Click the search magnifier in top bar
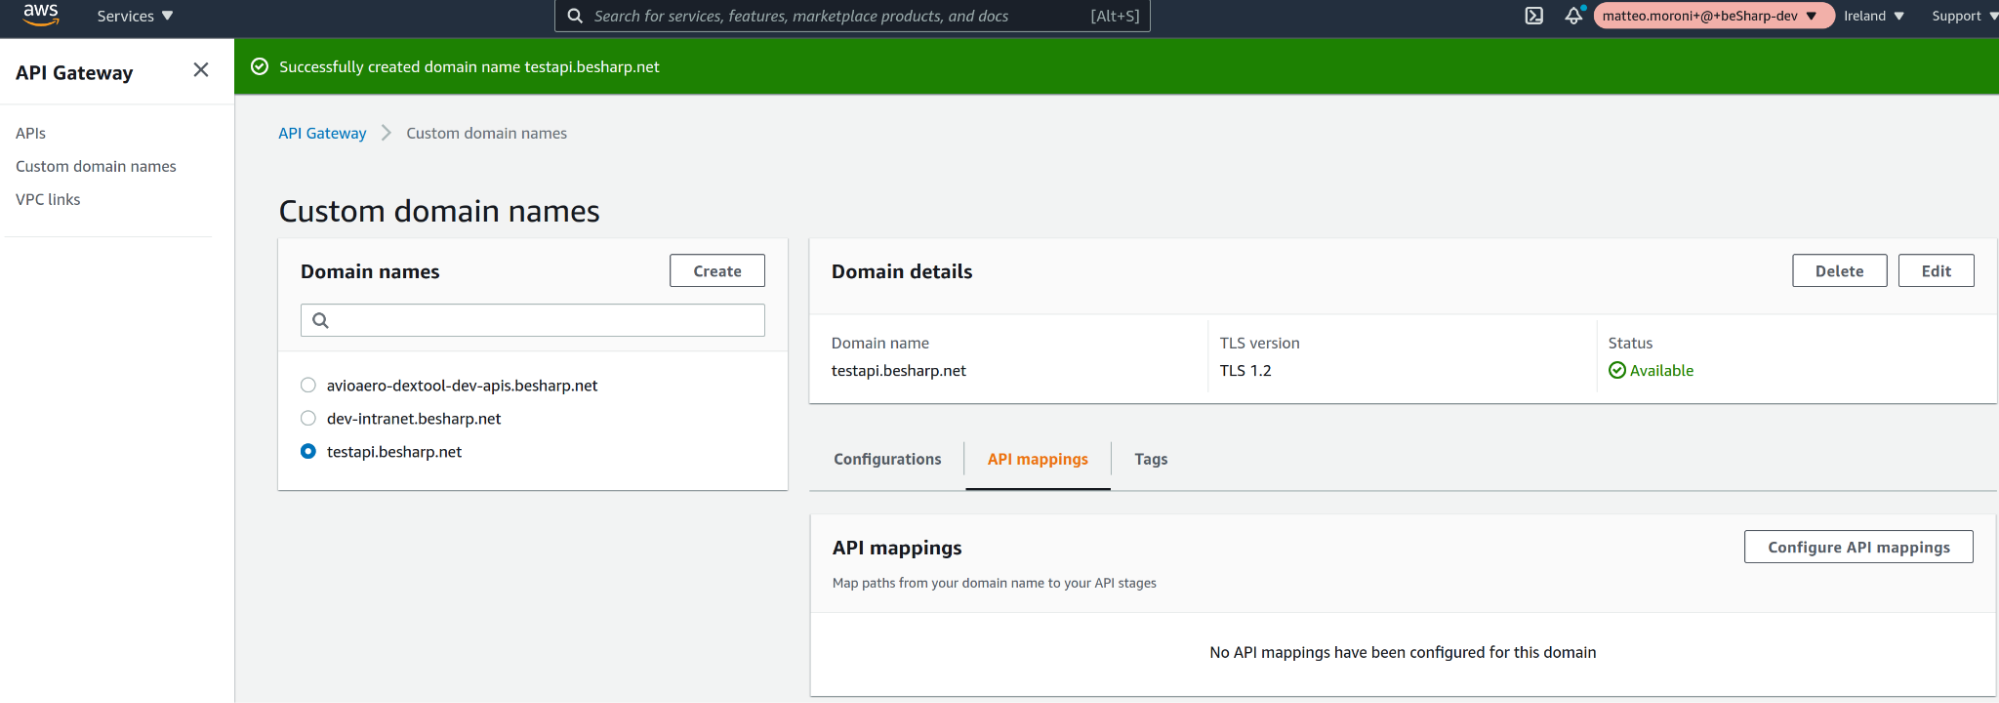1999x703 pixels. click(x=575, y=16)
